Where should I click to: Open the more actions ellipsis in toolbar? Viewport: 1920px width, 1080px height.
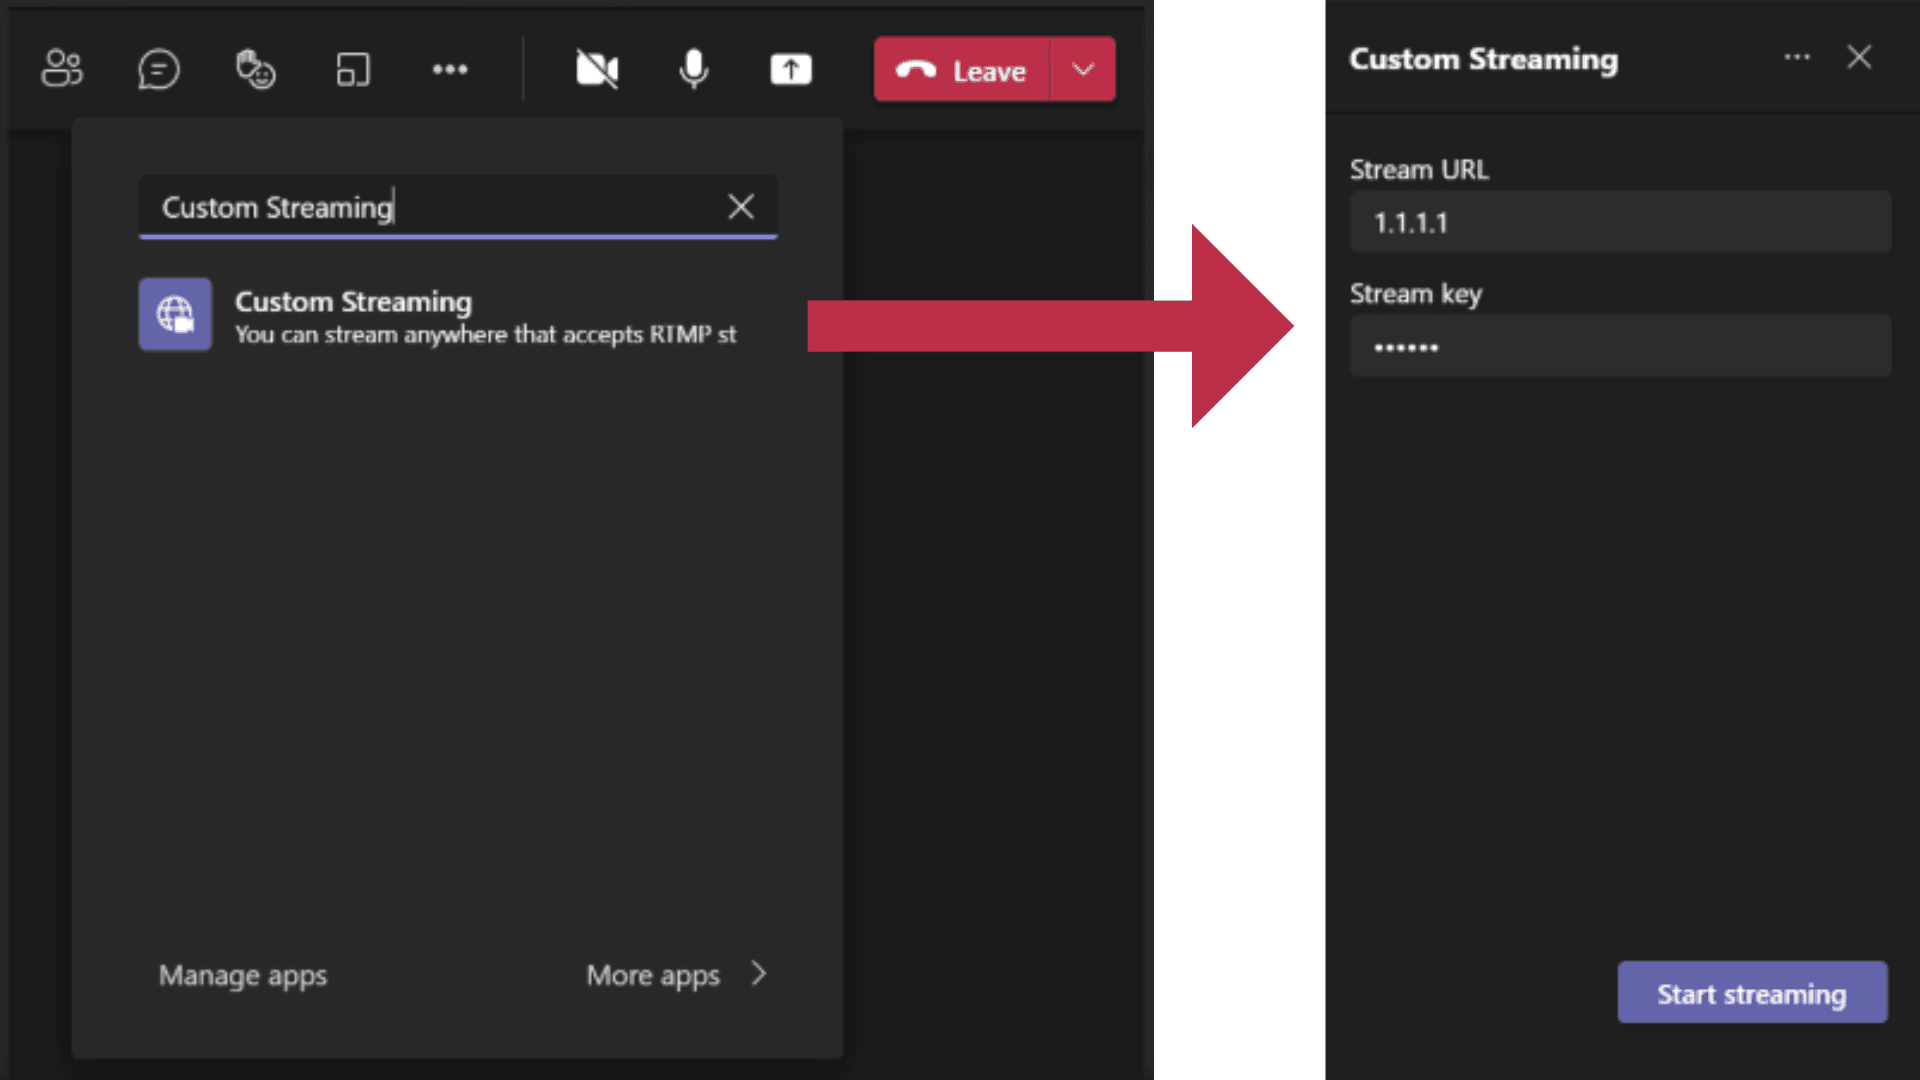pos(449,69)
